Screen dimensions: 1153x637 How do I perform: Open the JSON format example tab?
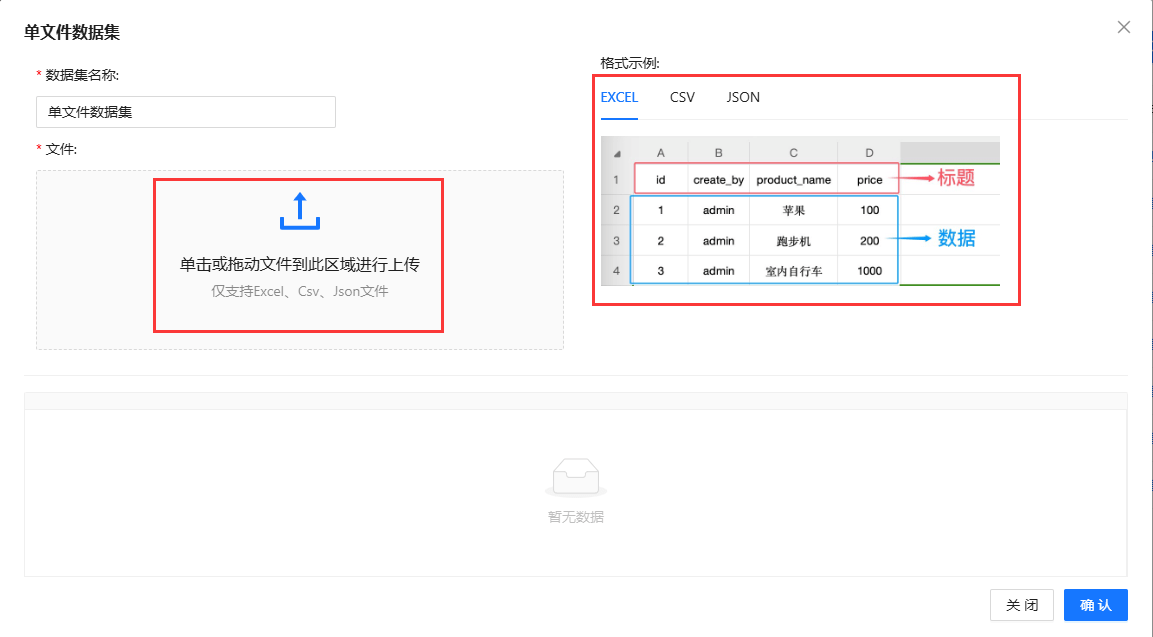coord(743,97)
